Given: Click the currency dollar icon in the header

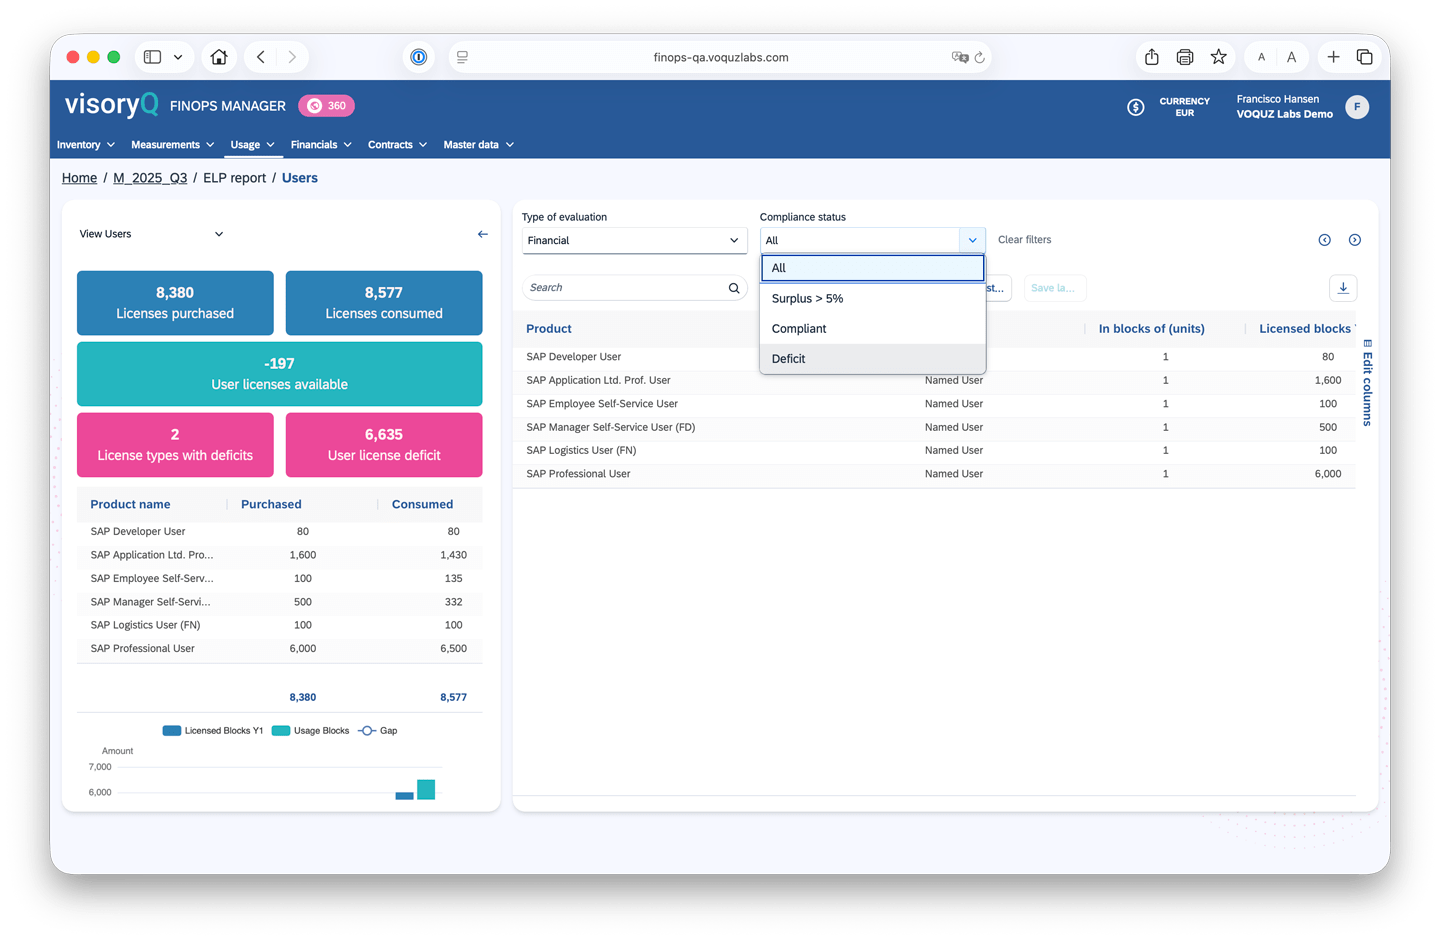Looking at the screenshot, I should point(1136,106).
